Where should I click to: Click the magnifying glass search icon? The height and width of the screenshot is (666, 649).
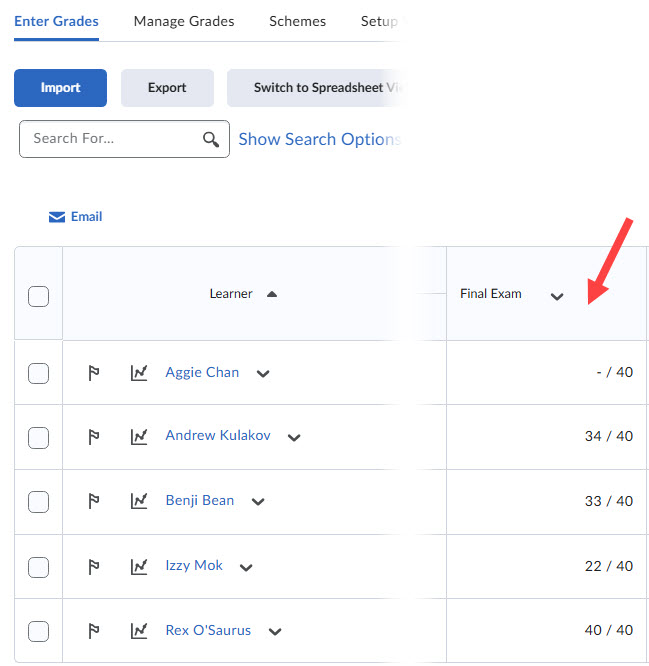[211, 139]
